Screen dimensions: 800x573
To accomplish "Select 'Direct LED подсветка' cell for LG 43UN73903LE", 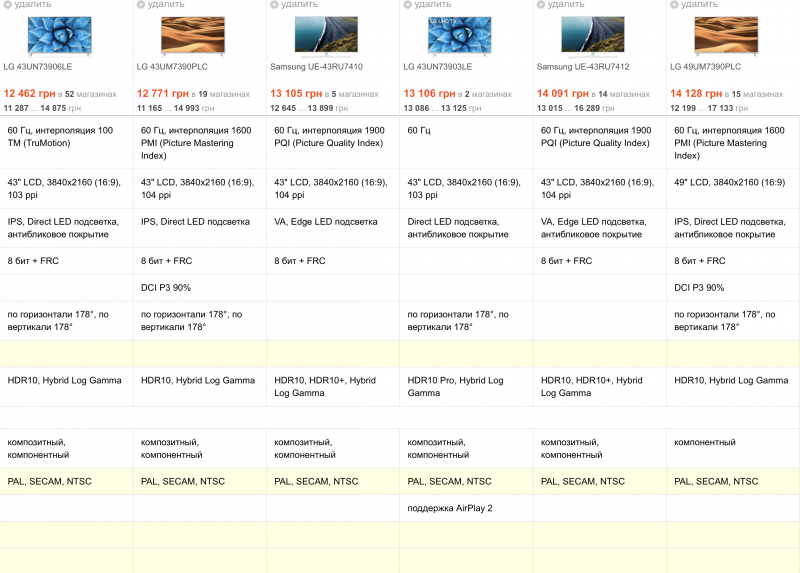I will click(x=466, y=228).
